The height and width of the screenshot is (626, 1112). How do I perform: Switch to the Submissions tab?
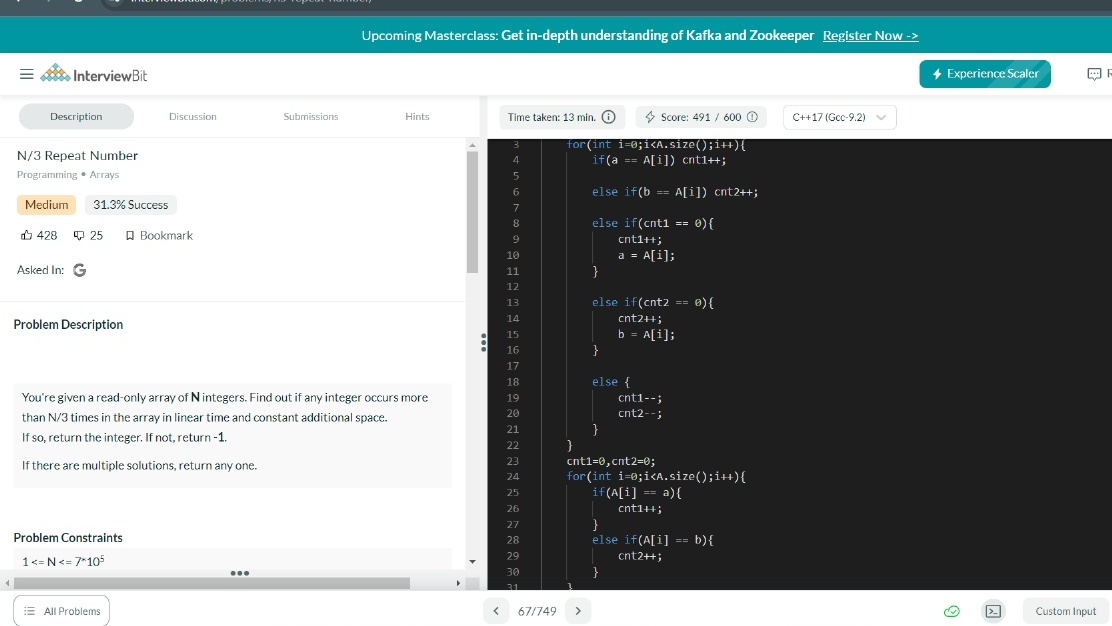click(310, 116)
